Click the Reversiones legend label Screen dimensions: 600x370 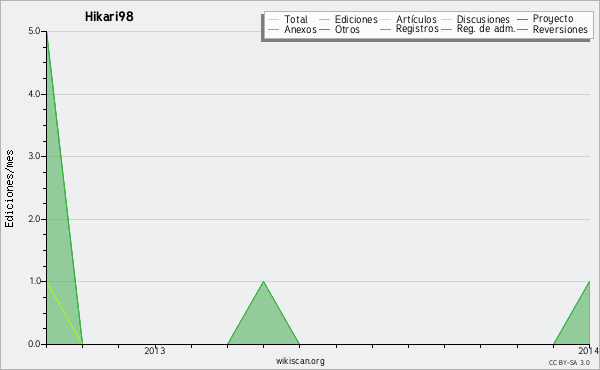pos(560,29)
